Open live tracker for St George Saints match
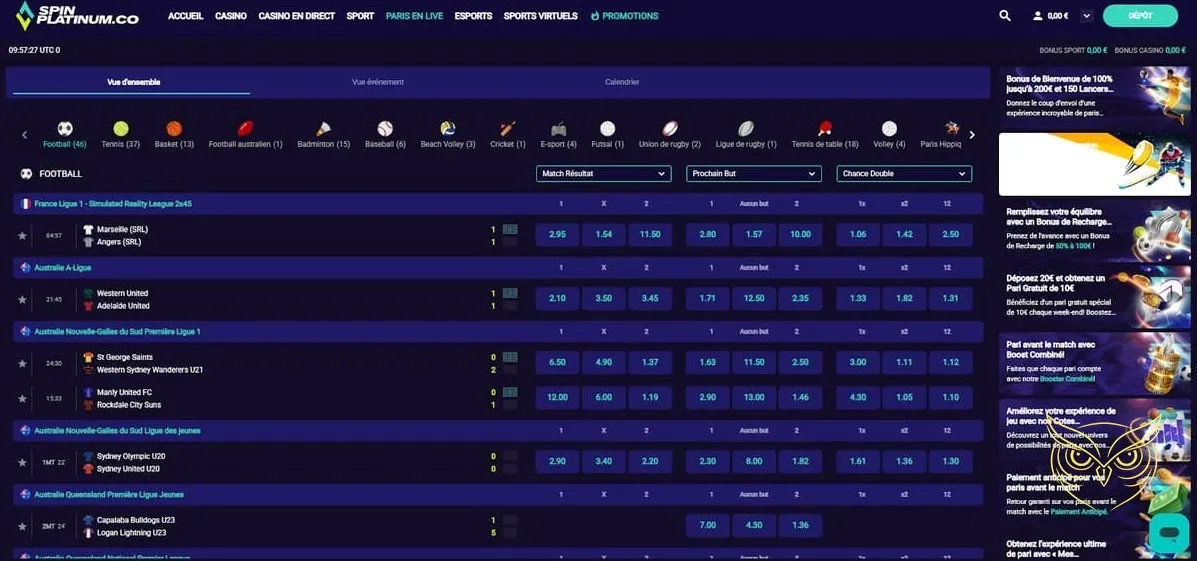 point(510,356)
